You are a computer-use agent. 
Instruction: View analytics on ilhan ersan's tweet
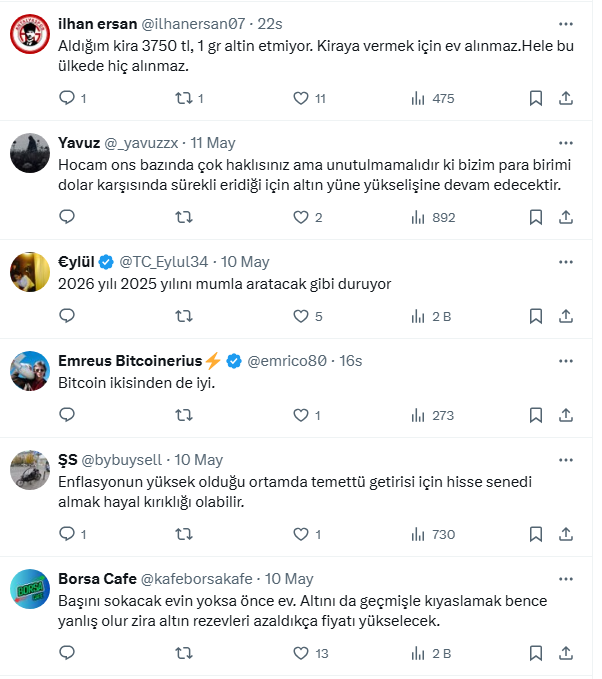(x=418, y=98)
